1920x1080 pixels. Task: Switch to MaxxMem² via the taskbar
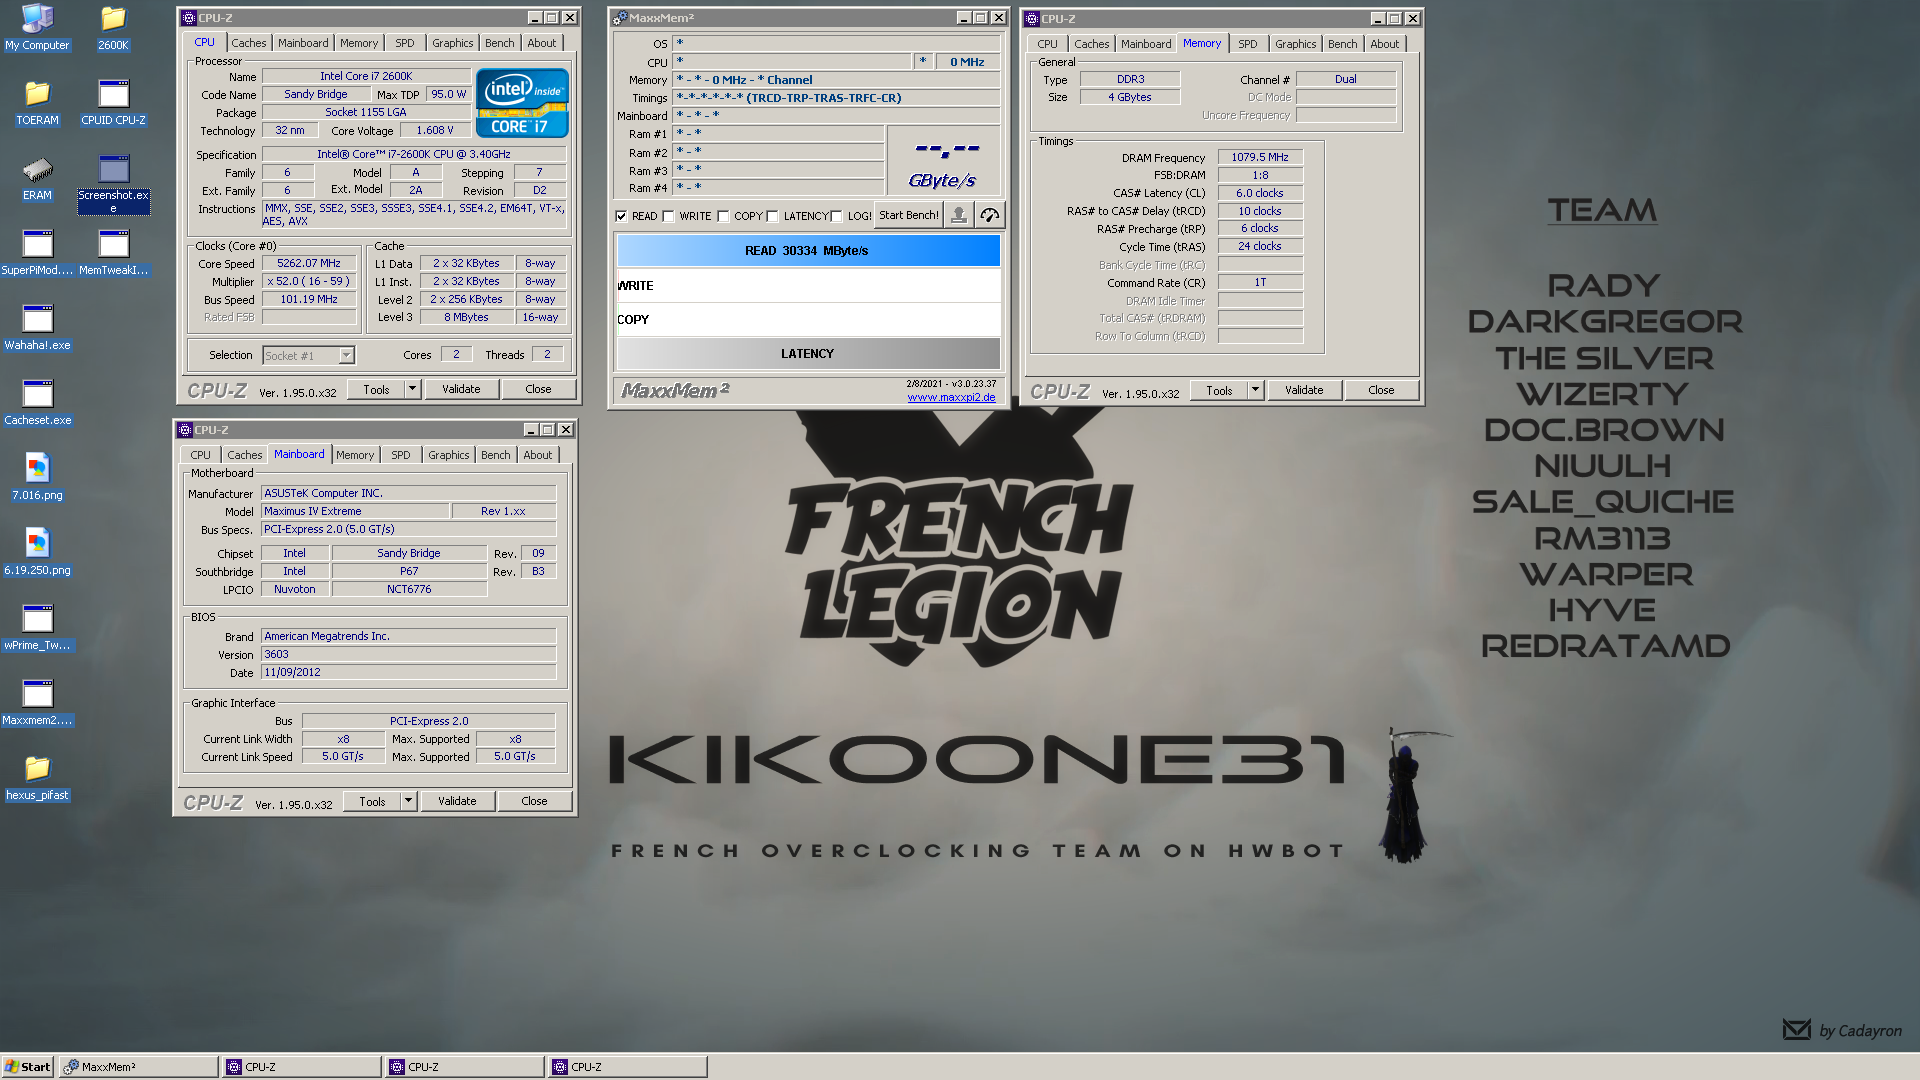138,1067
